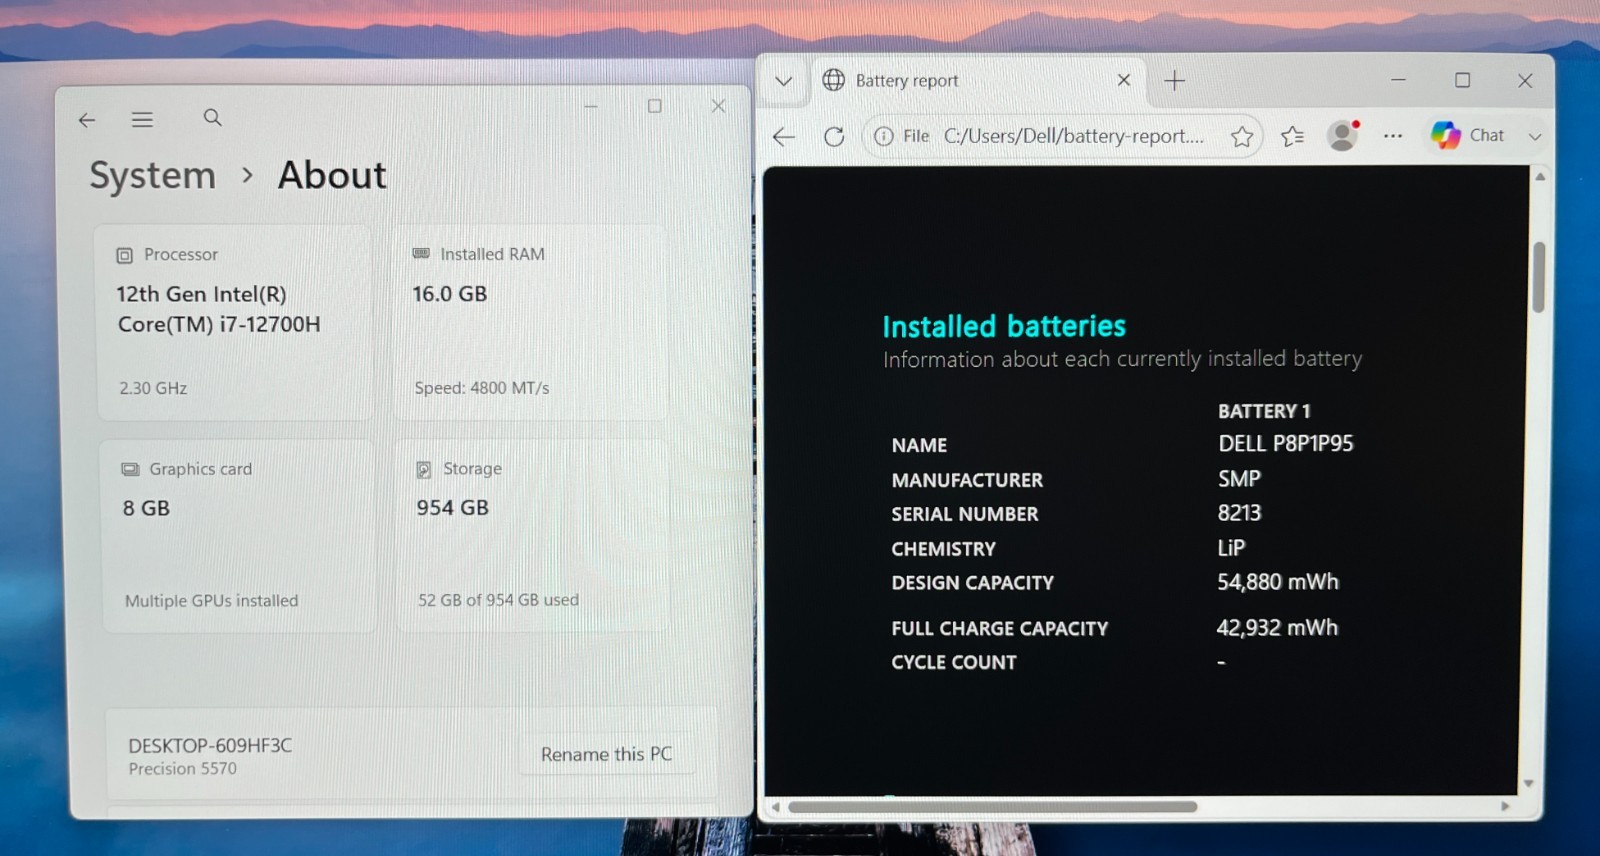The height and width of the screenshot is (856, 1600).
Task: Open the Favorites list icon
Action: pyautogui.click(x=1293, y=136)
